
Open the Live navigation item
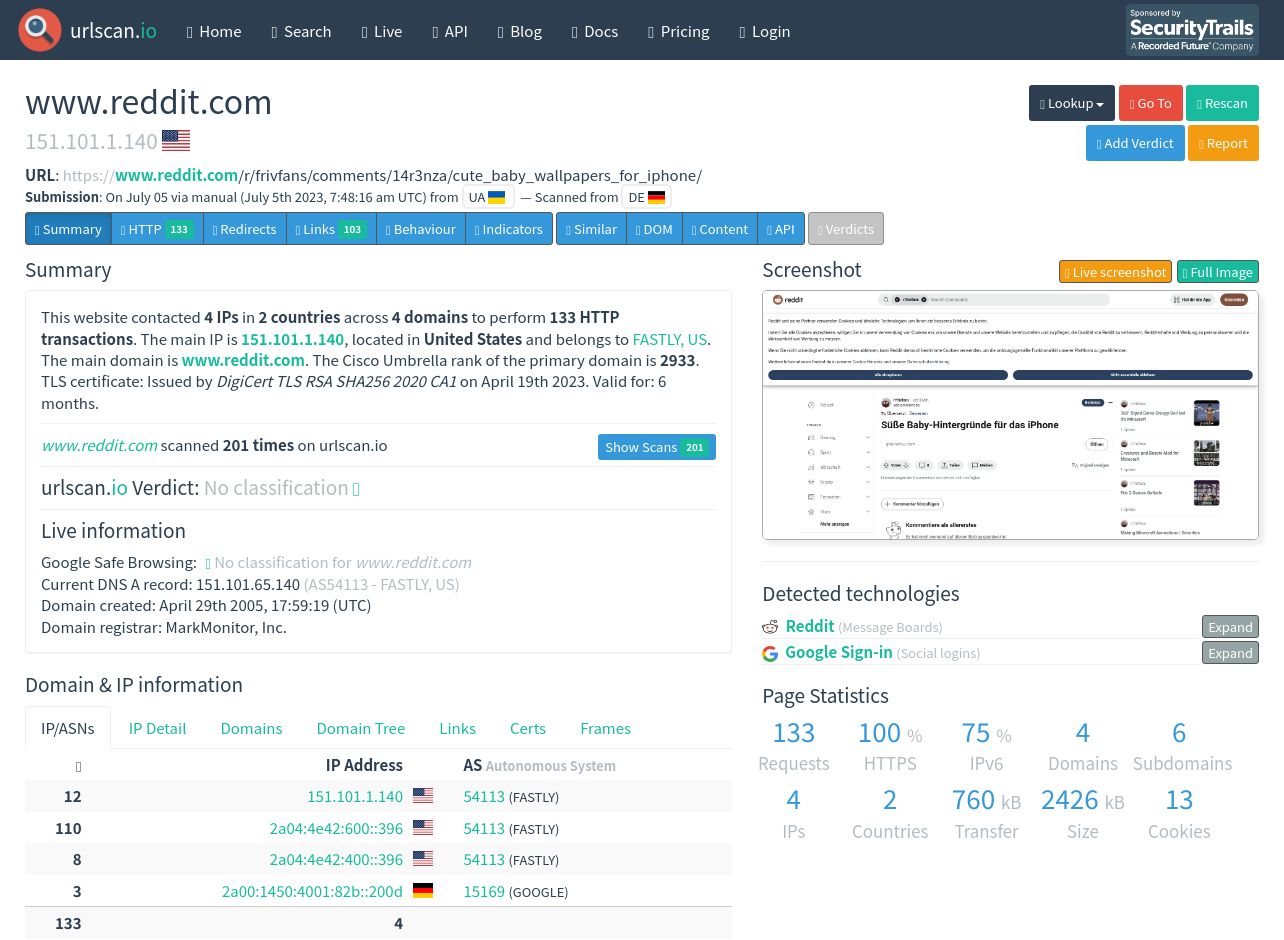382,31
